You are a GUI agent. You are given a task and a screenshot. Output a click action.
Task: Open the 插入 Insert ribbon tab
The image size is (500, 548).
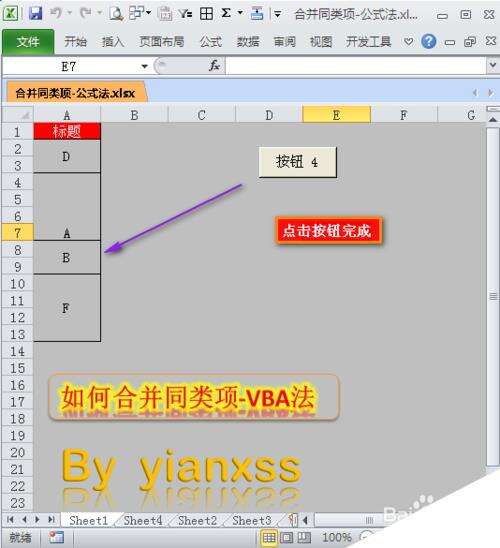pyautogui.click(x=113, y=42)
